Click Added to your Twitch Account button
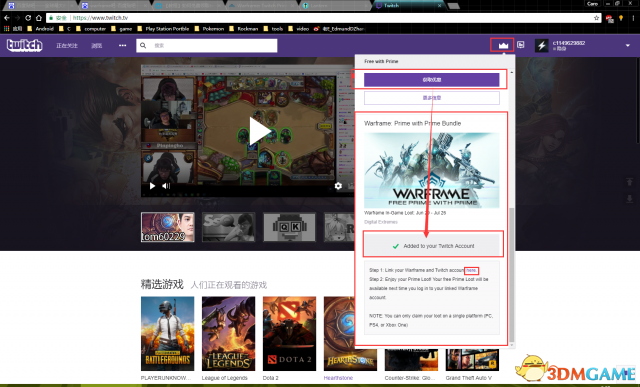 tap(433, 246)
